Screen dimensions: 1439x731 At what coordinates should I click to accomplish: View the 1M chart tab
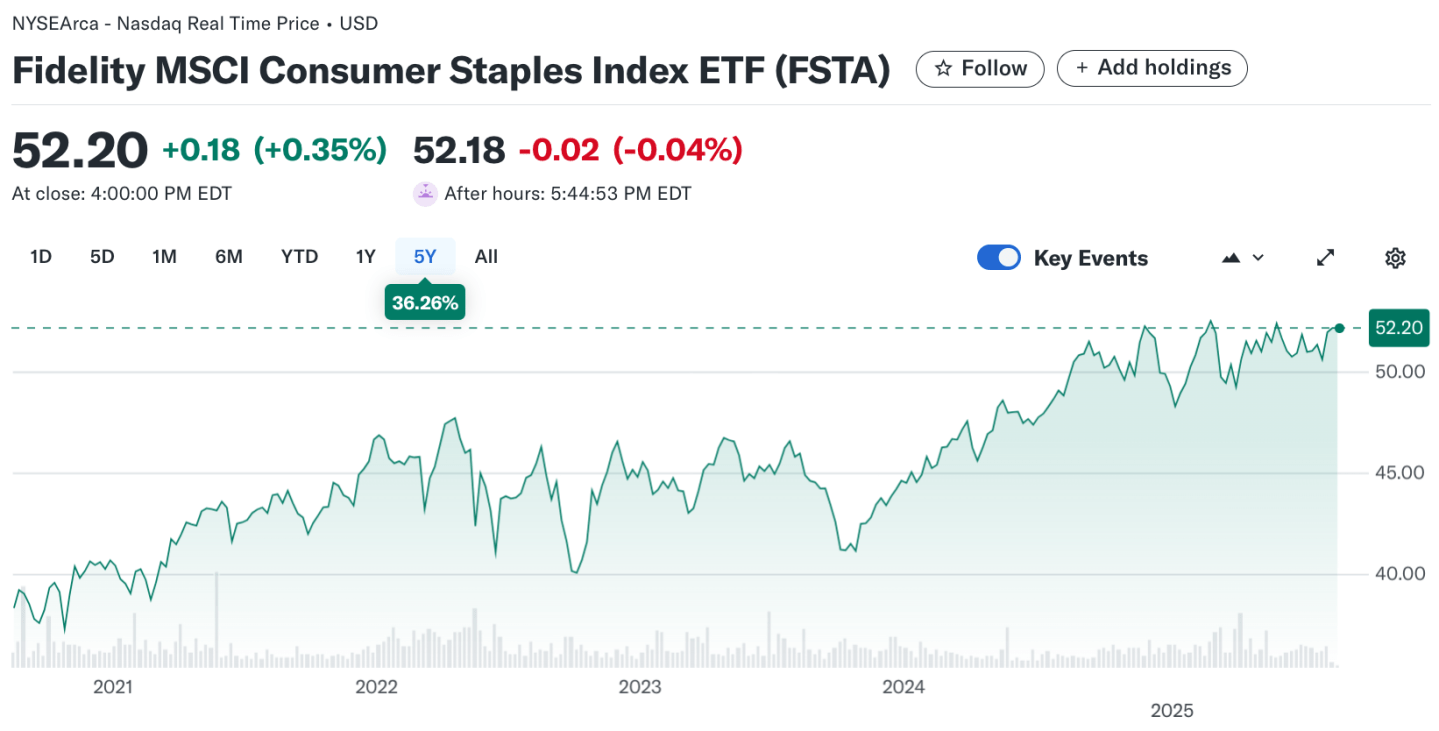tap(164, 256)
